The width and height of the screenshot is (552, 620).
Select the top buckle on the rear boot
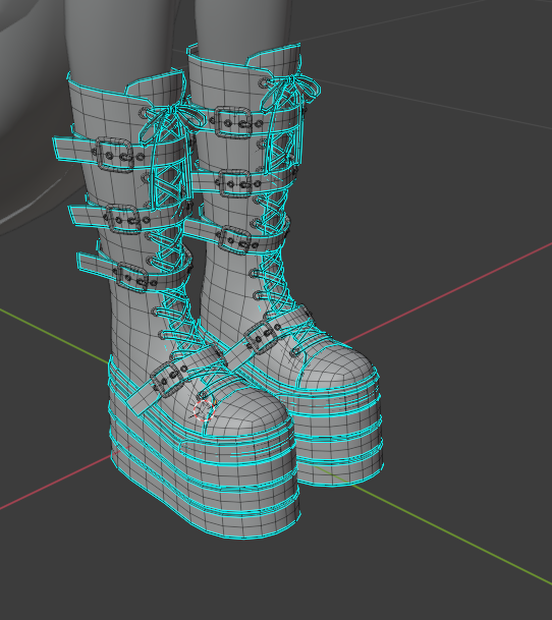(x=233, y=122)
